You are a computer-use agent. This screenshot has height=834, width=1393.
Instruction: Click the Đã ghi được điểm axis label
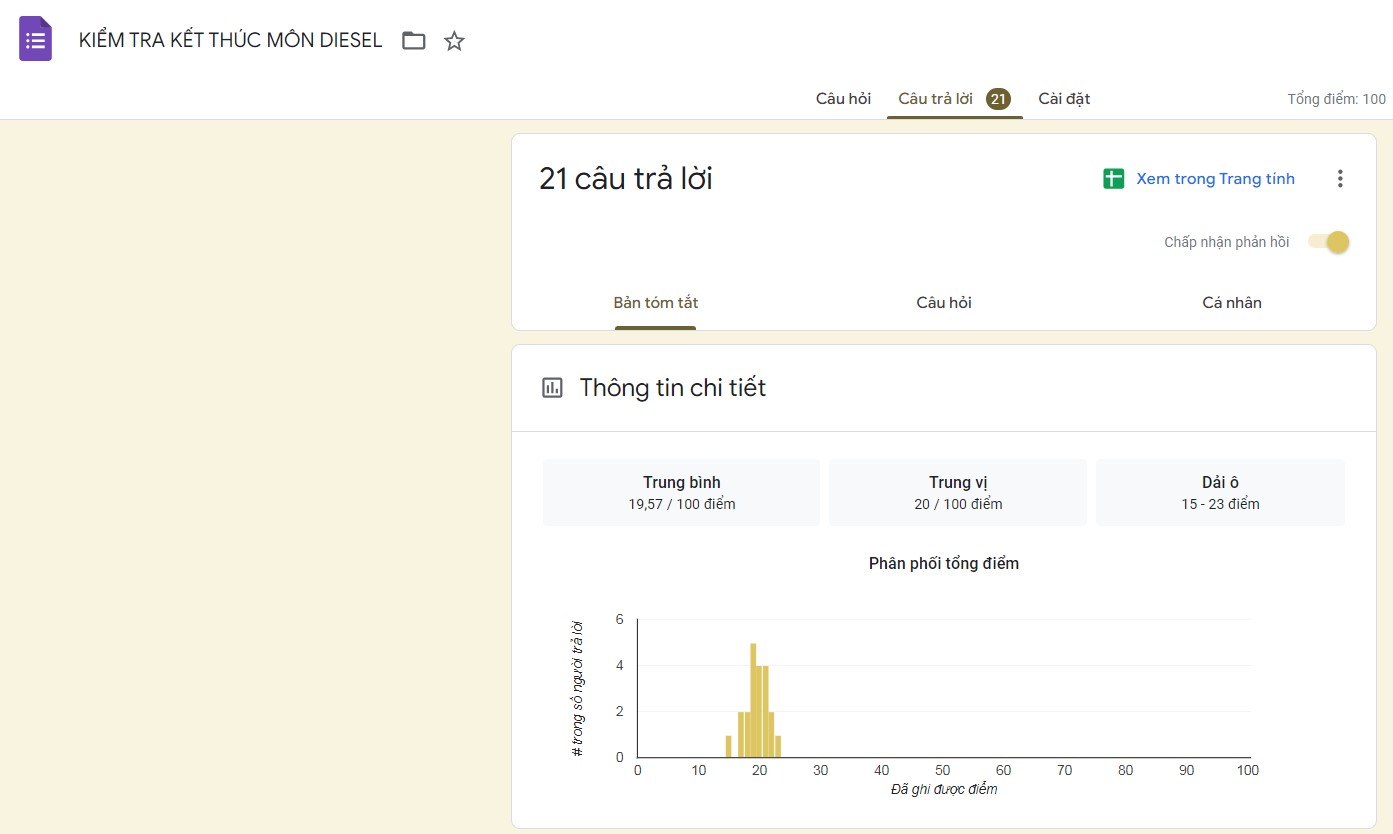point(944,790)
